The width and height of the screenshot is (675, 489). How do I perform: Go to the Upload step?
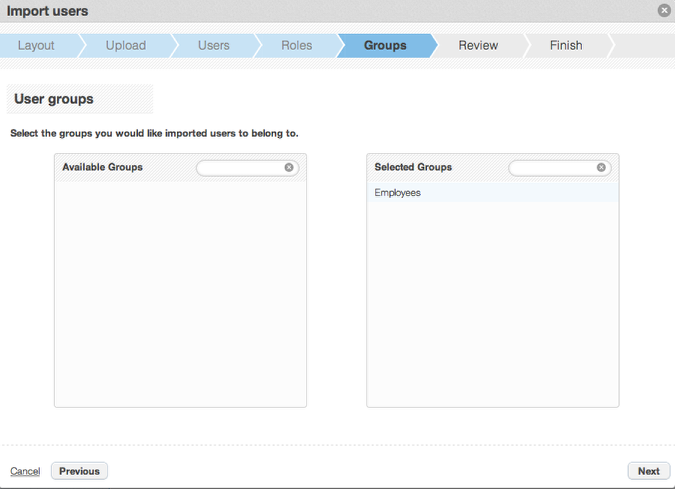[126, 46]
